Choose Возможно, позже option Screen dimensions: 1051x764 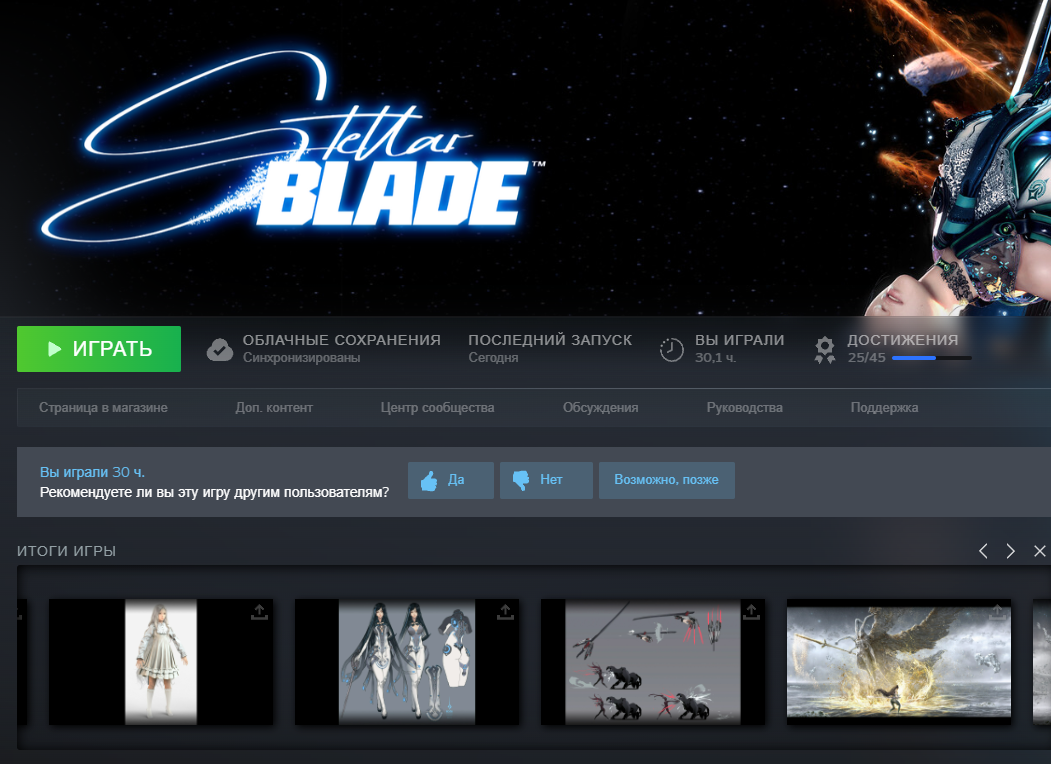[x=666, y=480]
